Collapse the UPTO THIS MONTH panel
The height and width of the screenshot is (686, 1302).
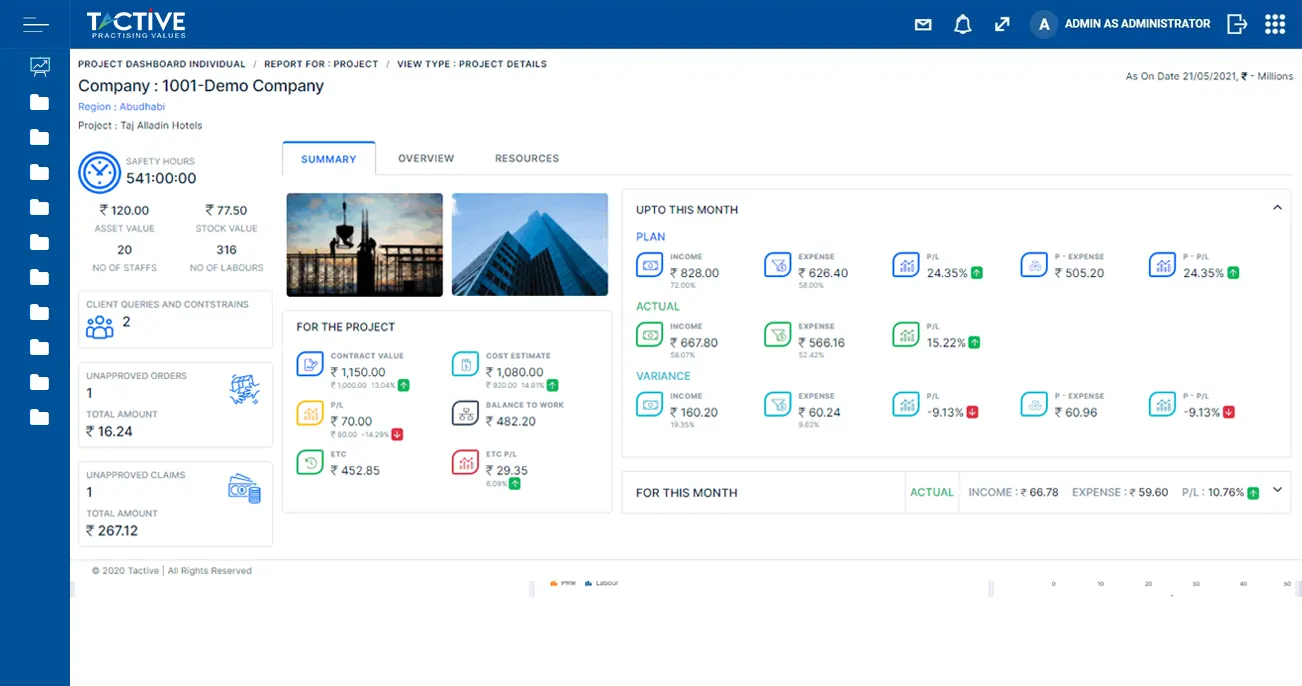tap(1277, 207)
